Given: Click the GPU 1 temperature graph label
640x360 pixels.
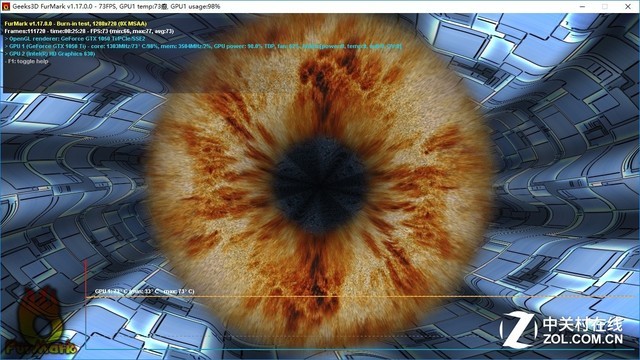Looking at the screenshot, I should point(144,291).
